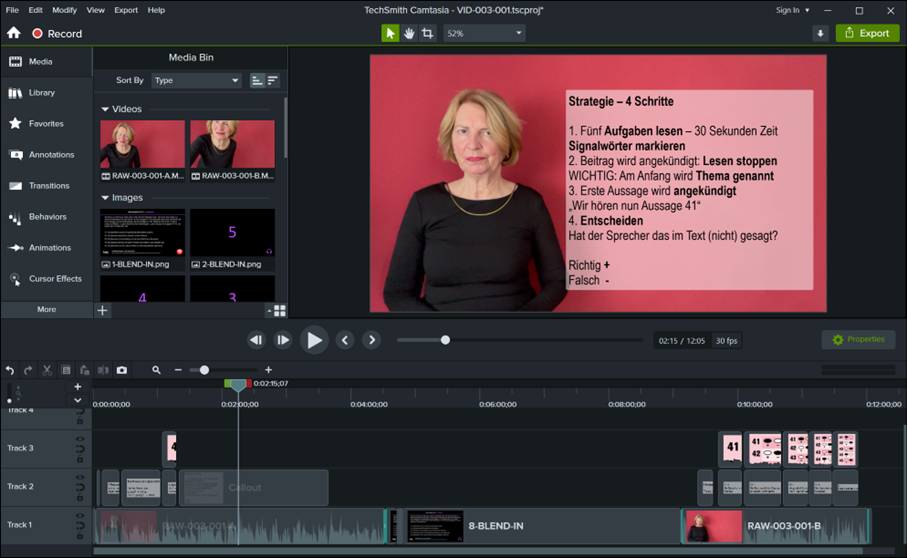This screenshot has width=907, height=558.
Task: Open the Modify menu
Action: [64, 10]
